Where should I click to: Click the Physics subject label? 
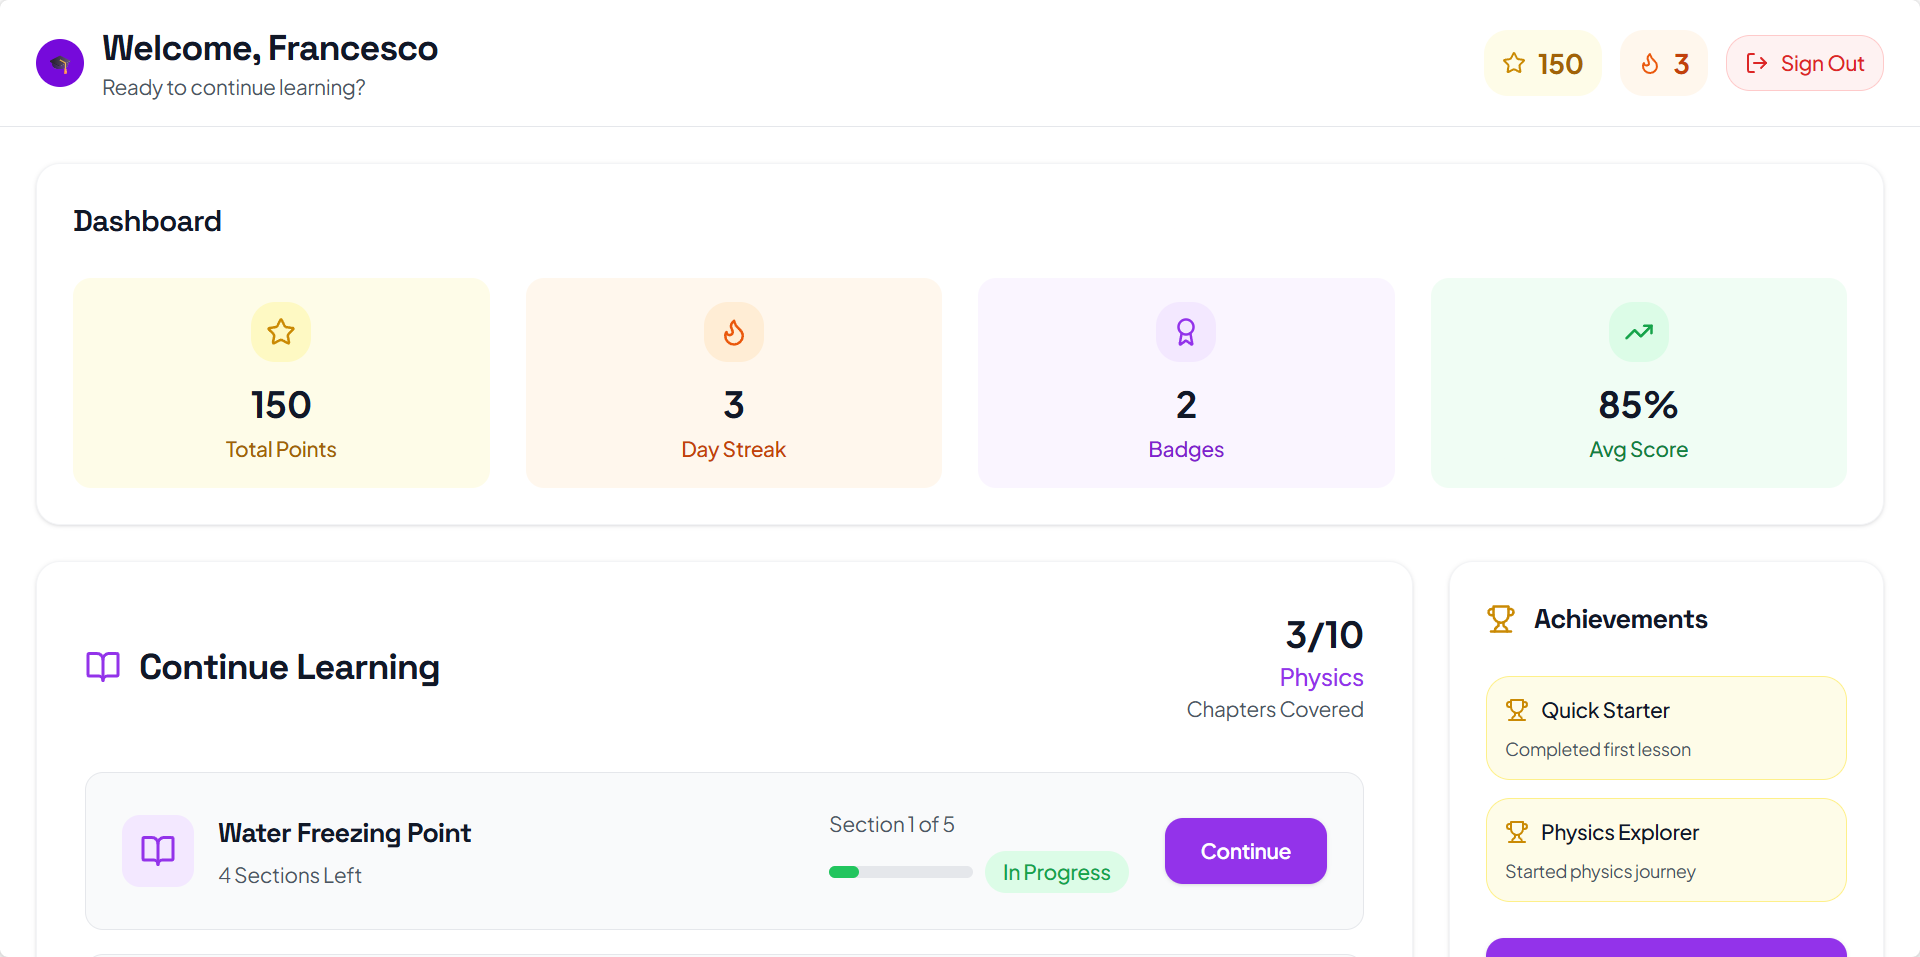point(1321,677)
